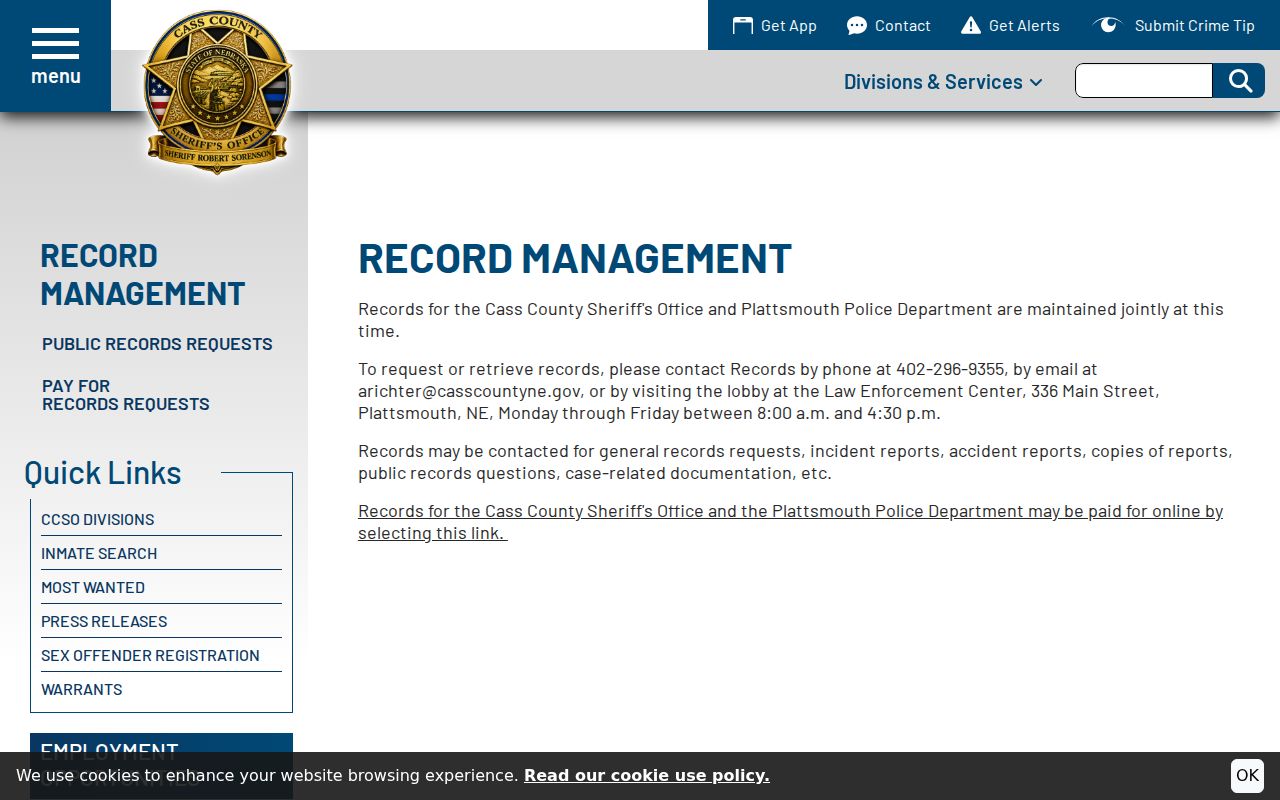Open the Sex Offender Registration quick link

pos(150,656)
